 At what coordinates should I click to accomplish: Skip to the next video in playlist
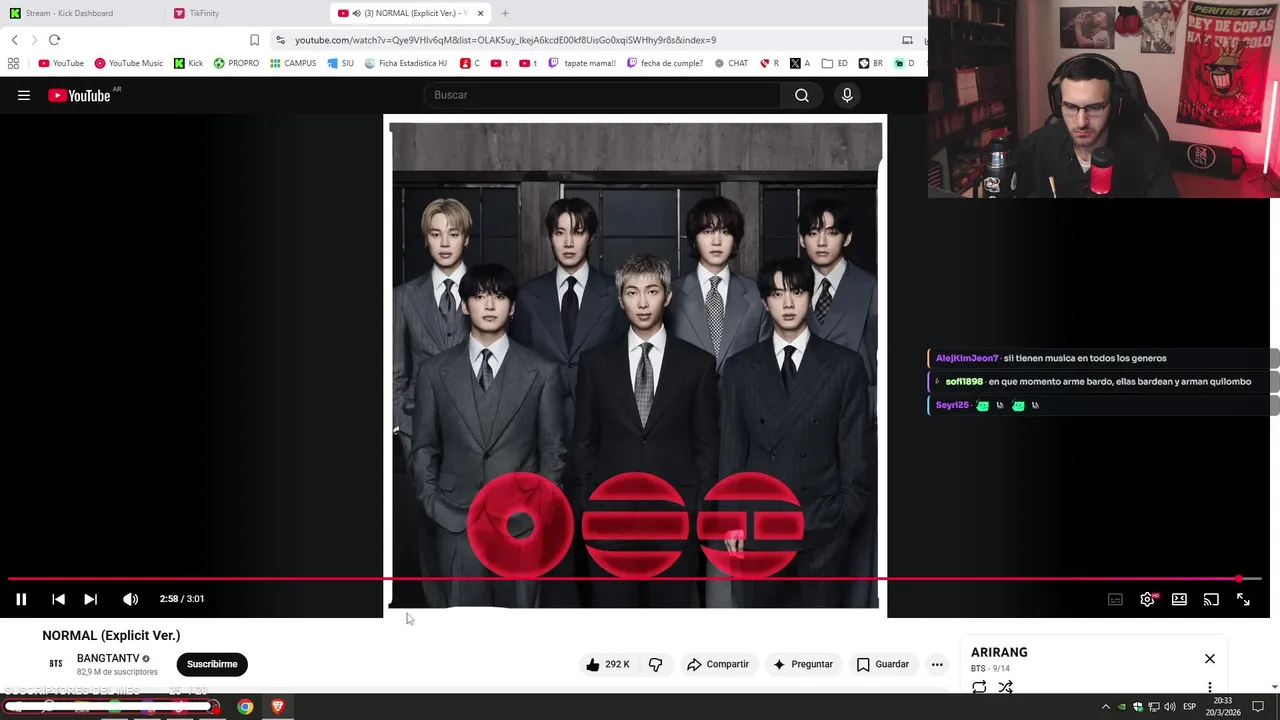(90, 599)
